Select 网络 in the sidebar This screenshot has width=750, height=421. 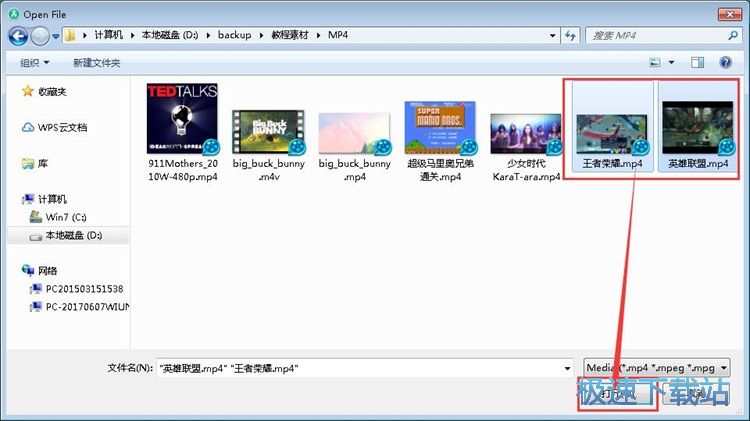click(48, 271)
